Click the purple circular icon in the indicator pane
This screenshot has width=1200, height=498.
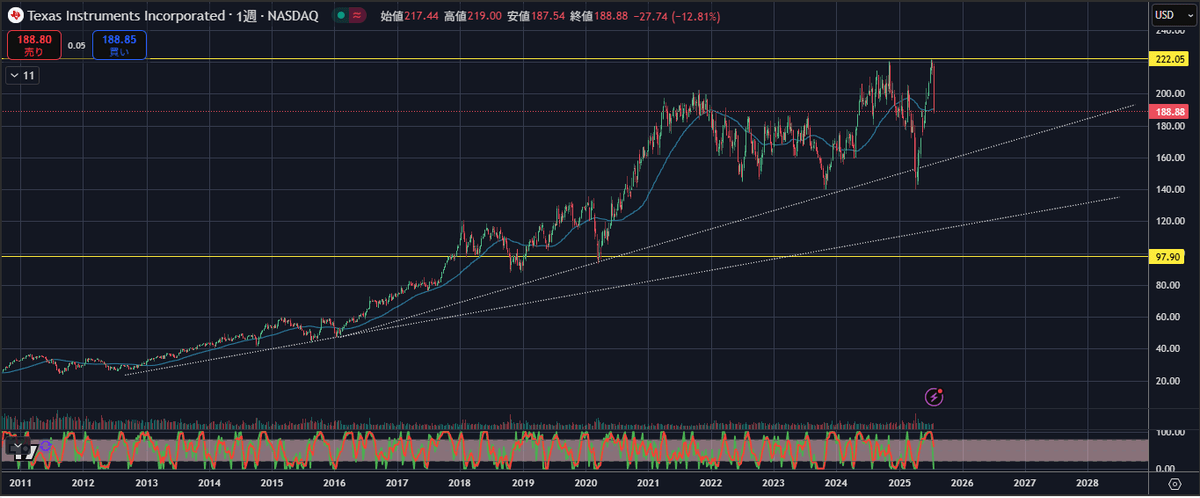[44, 444]
